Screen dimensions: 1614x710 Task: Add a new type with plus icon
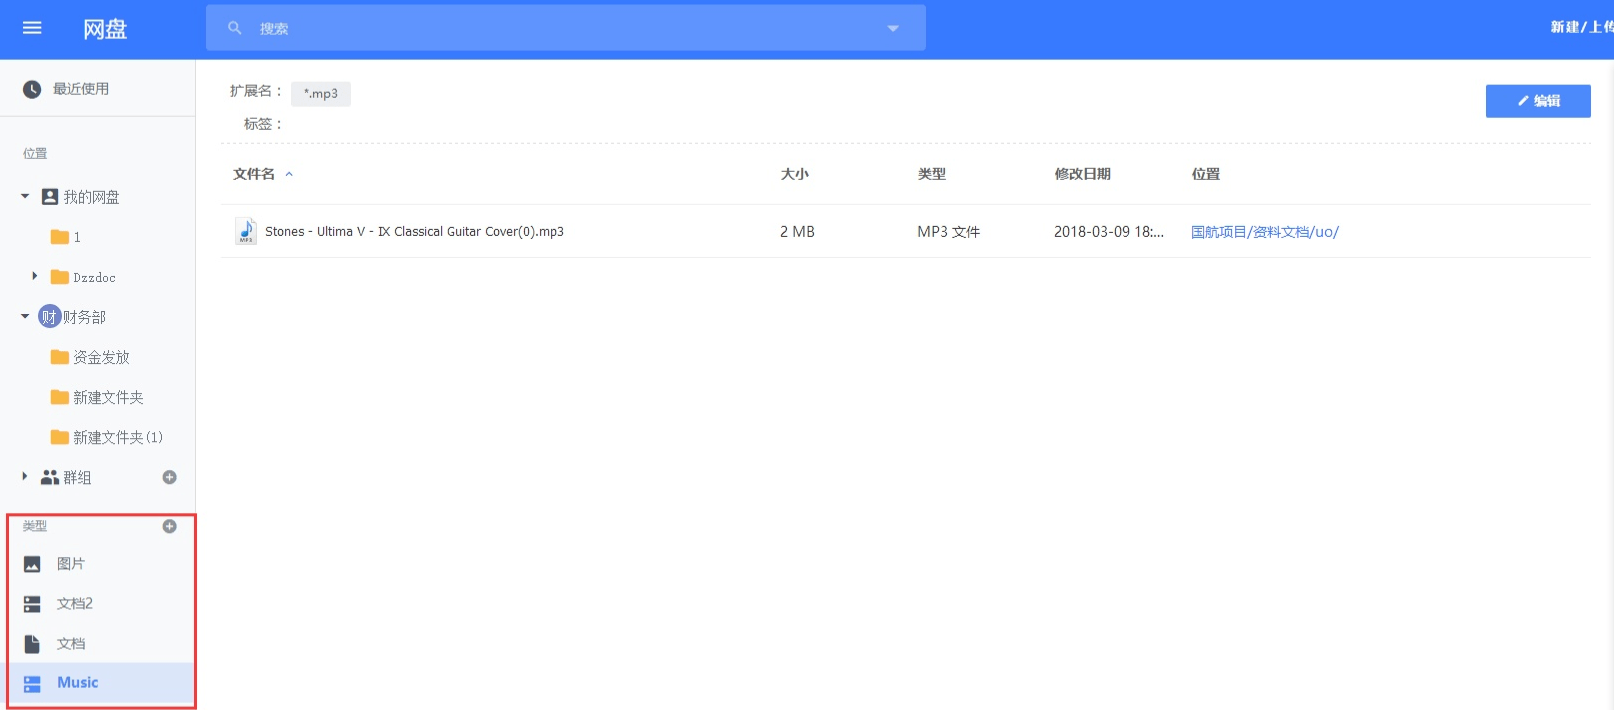(x=169, y=526)
